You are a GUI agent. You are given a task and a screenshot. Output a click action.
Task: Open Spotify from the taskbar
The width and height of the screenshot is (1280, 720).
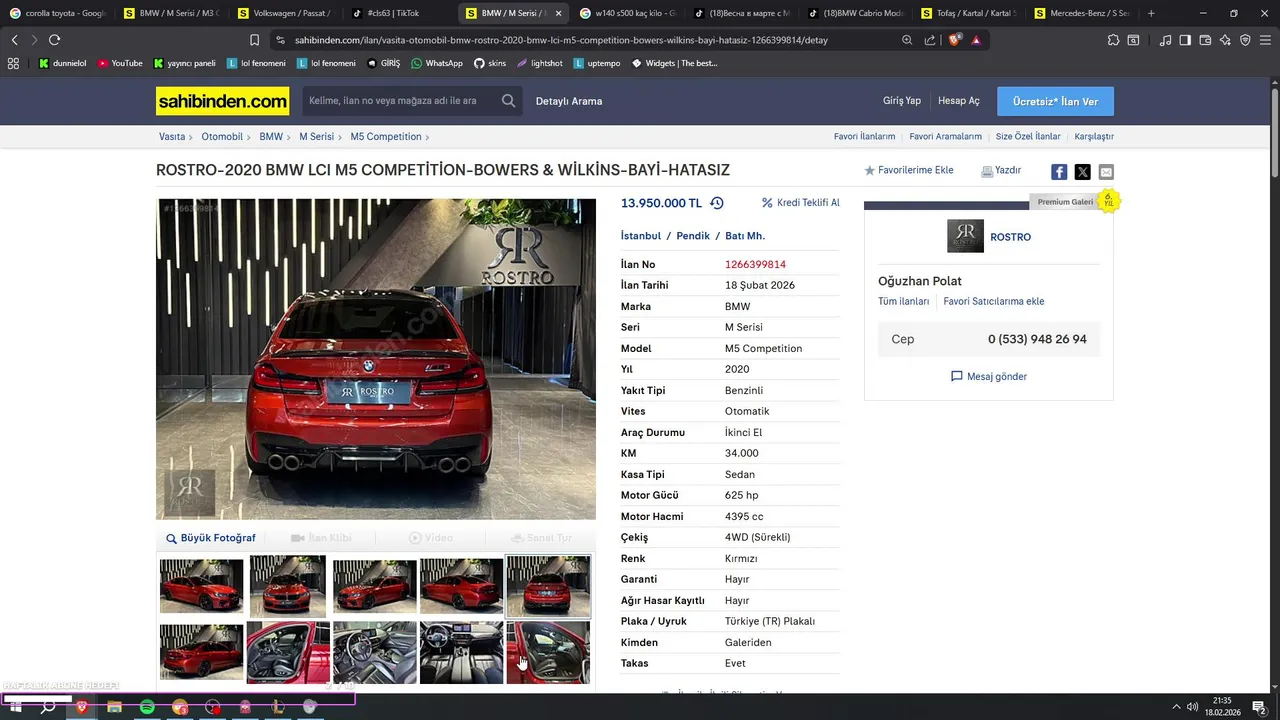[147, 707]
